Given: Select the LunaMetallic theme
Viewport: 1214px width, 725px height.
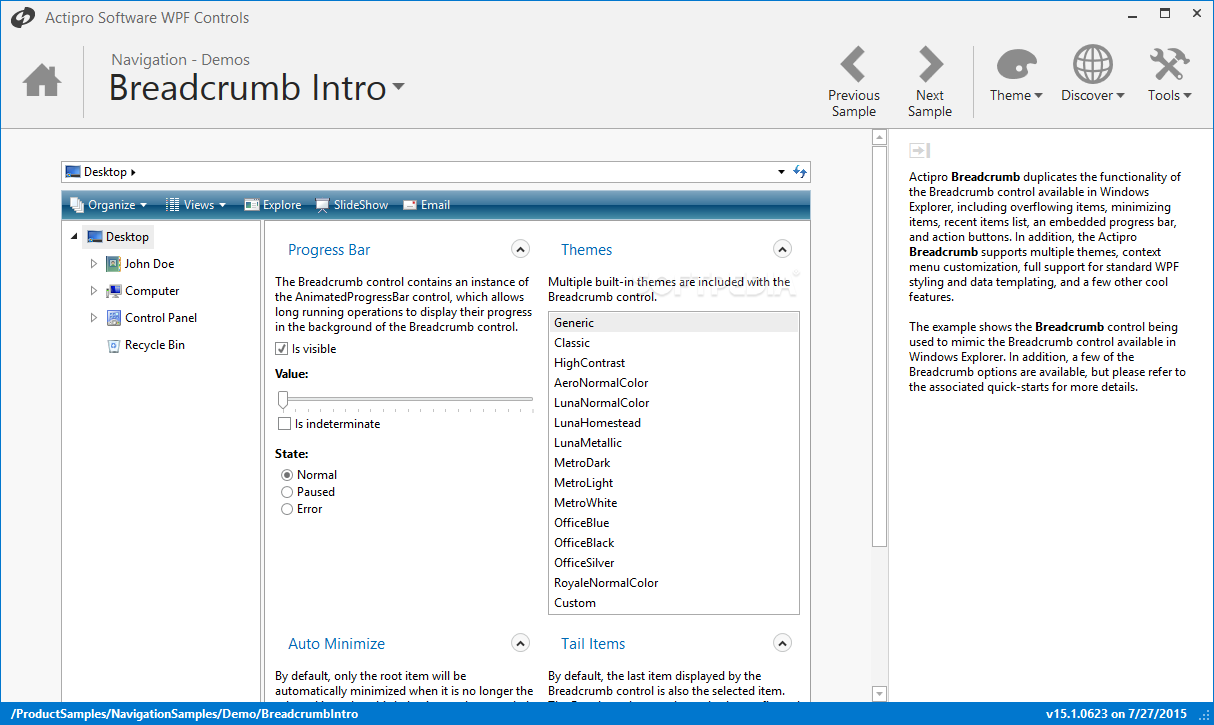Looking at the screenshot, I should [x=674, y=443].
